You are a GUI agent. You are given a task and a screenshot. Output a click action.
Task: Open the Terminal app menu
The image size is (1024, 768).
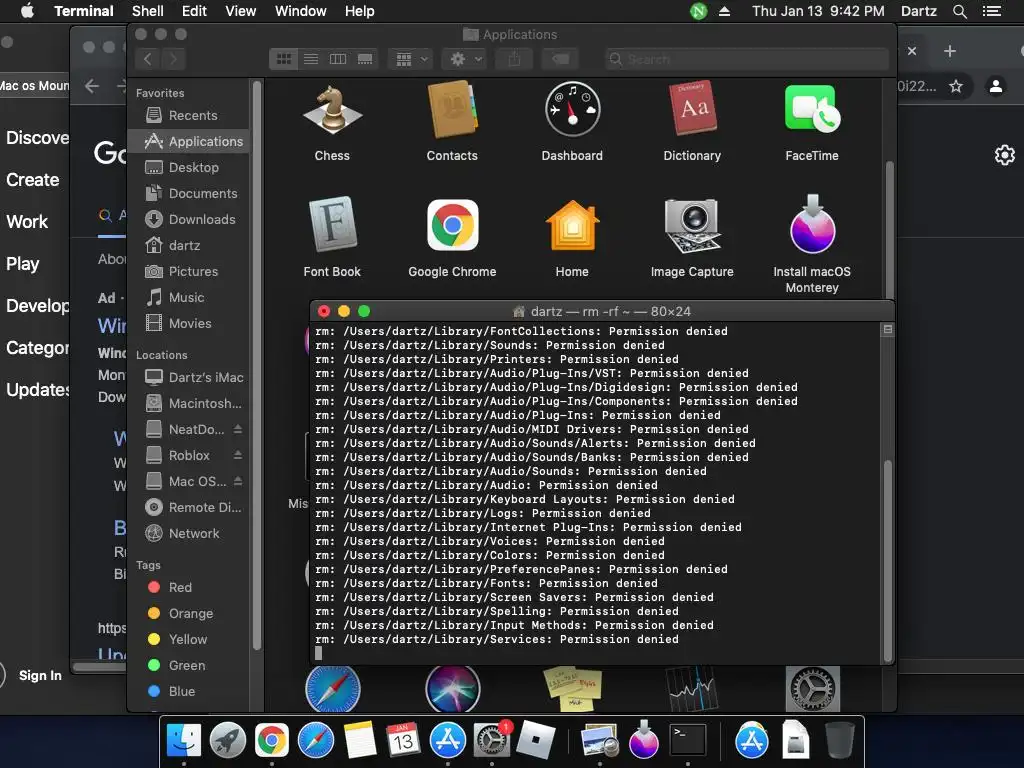(84, 11)
